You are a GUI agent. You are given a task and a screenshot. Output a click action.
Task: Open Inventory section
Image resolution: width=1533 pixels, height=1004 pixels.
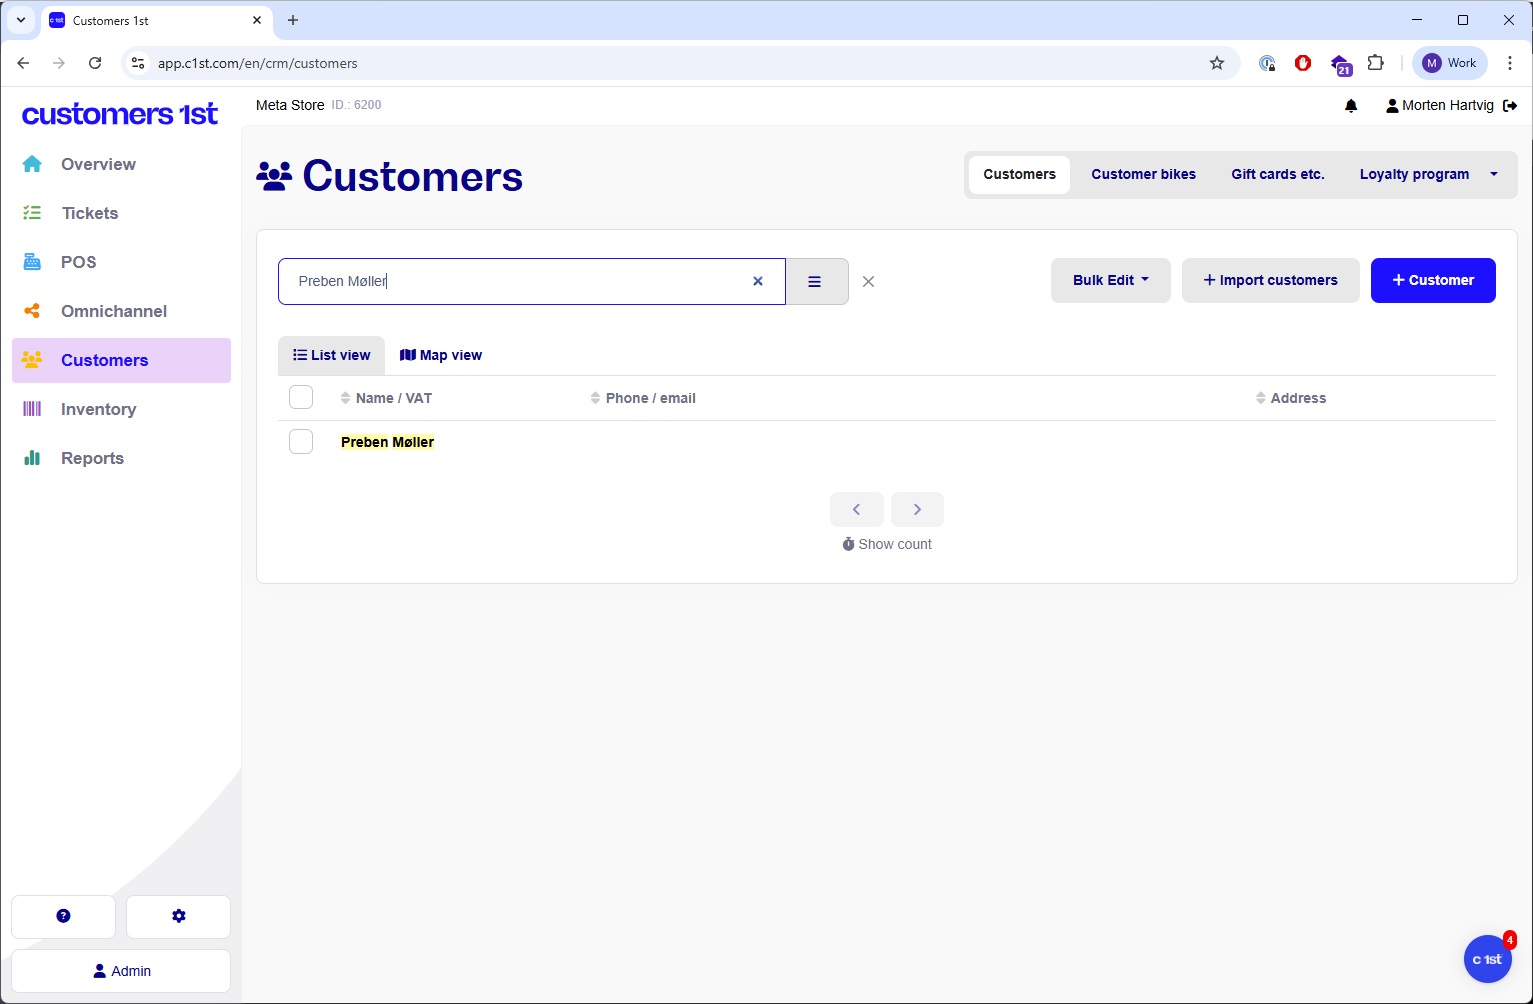click(x=121, y=409)
